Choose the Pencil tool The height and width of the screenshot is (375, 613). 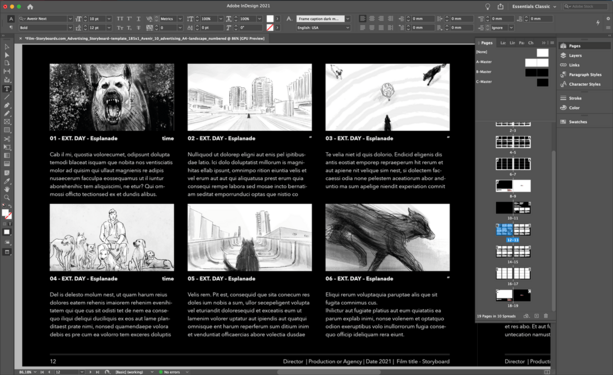pyautogui.click(x=7, y=113)
